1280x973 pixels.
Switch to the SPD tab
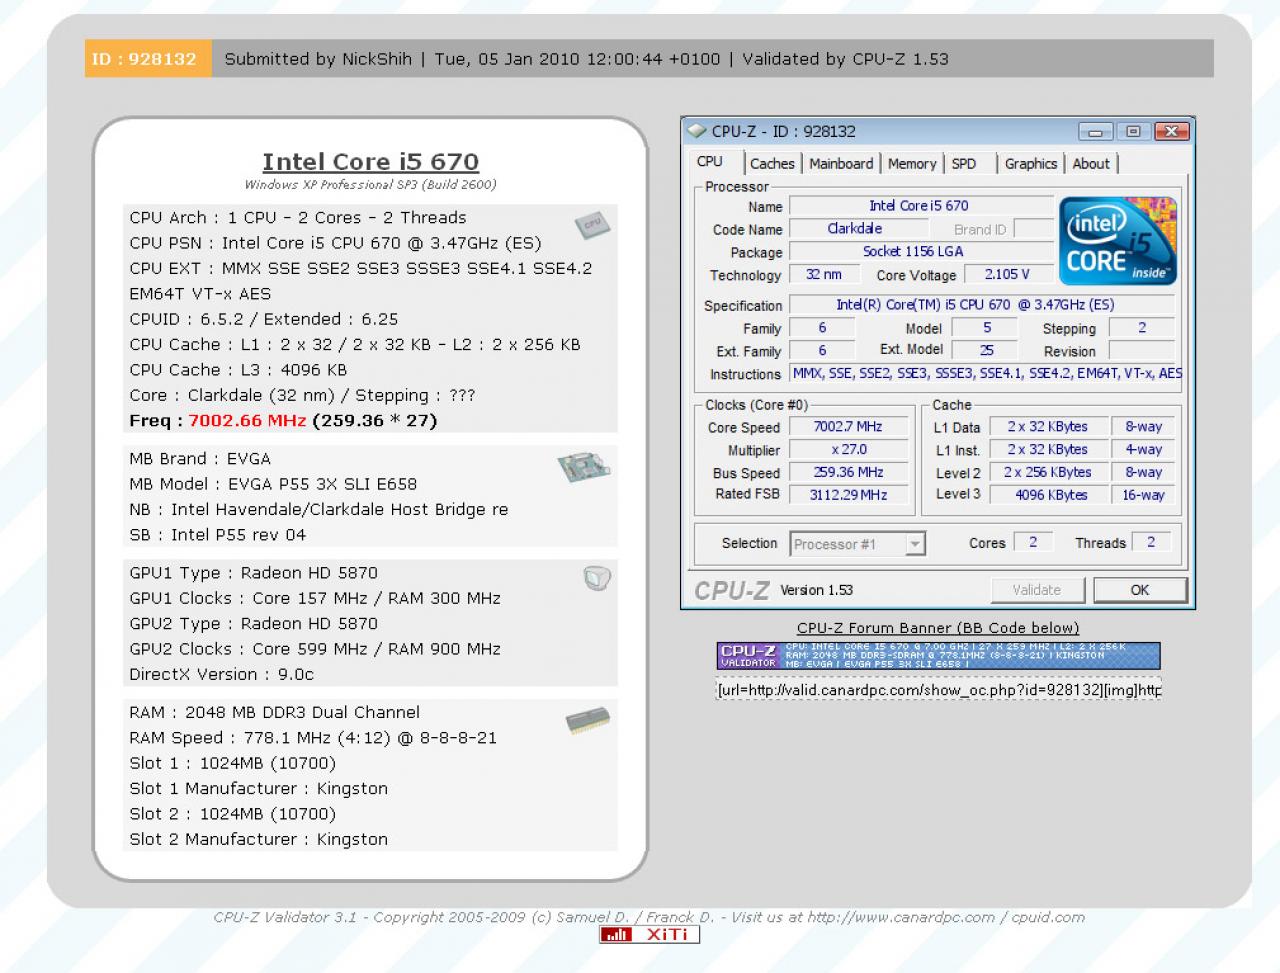click(x=964, y=164)
